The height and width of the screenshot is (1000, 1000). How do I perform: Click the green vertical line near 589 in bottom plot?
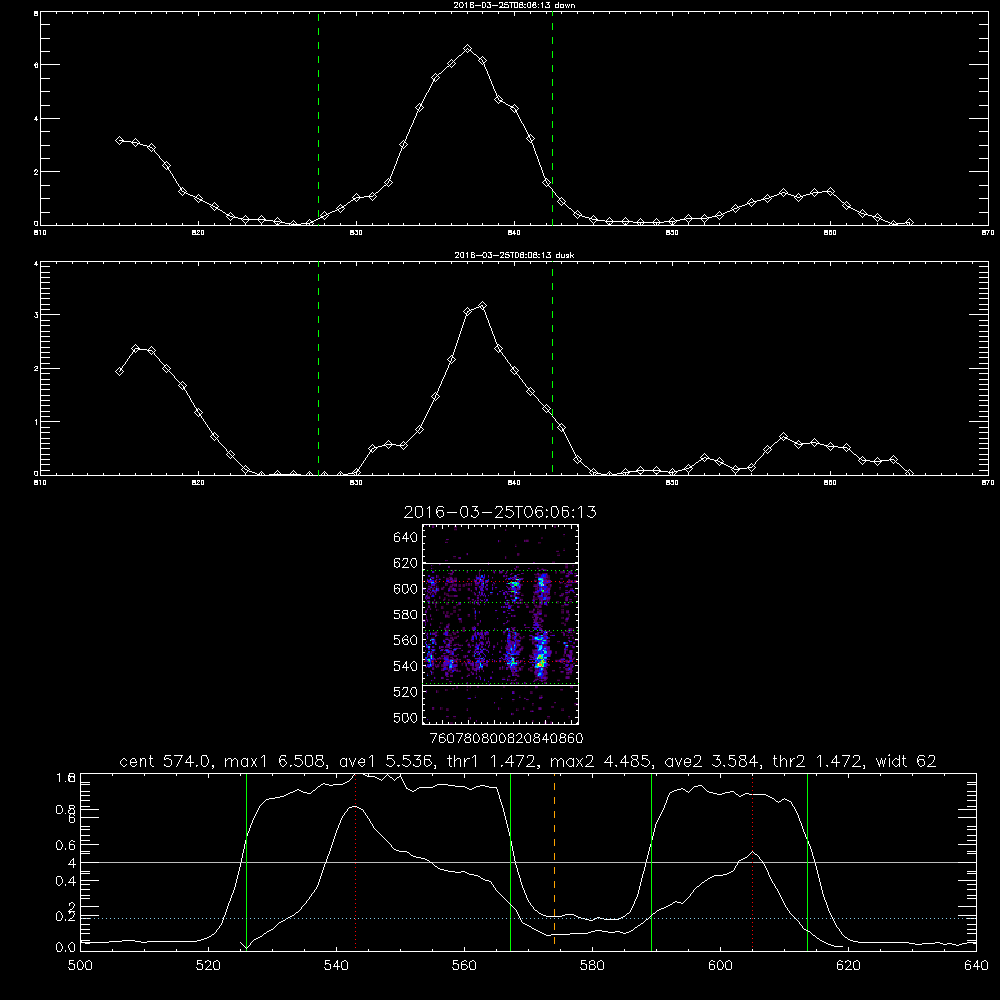(x=651, y=862)
